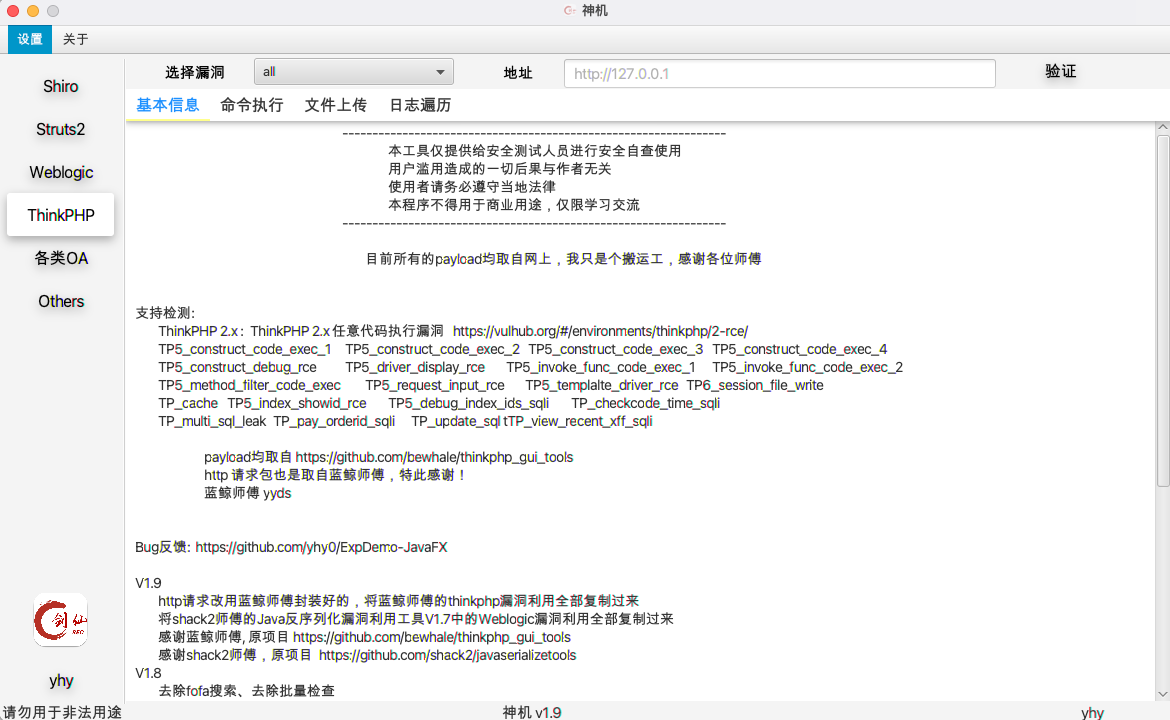Select Shiro in the sidebar
Image resolution: width=1170 pixels, height=720 pixels.
click(x=60, y=87)
